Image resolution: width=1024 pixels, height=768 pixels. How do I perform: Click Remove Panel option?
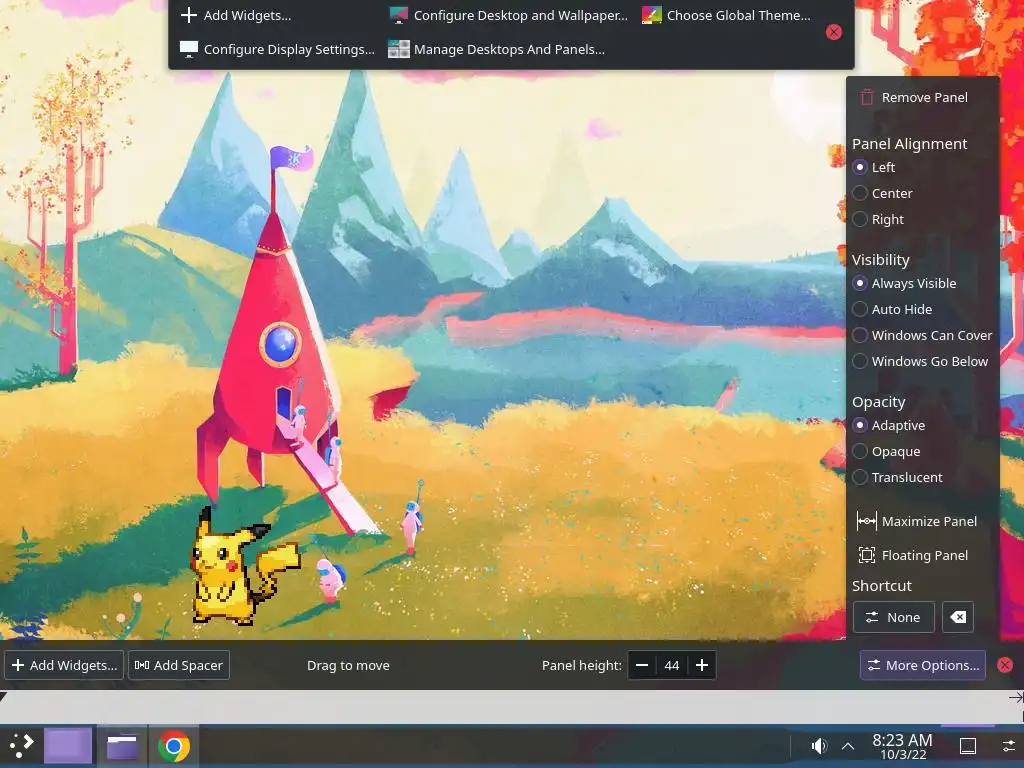(914, 97)
